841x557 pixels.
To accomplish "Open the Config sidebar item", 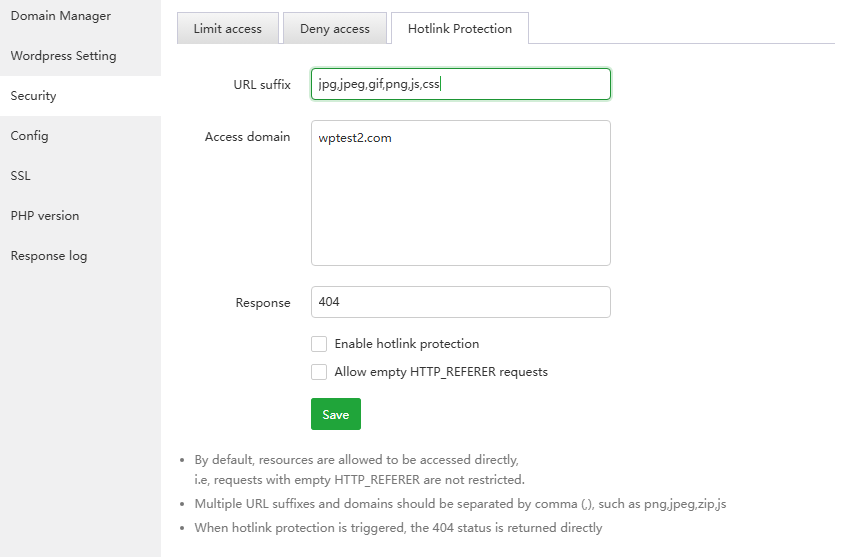I will 30,136.
